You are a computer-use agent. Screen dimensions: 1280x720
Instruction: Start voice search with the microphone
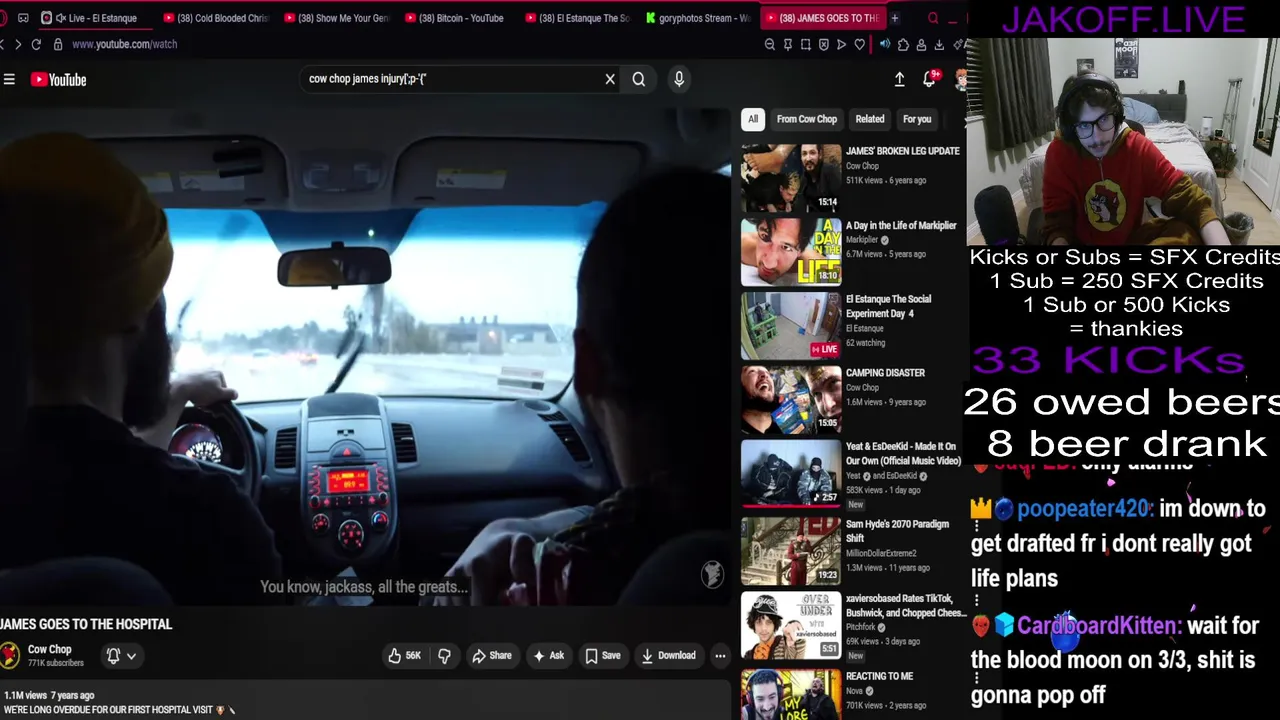coord(679,79)
